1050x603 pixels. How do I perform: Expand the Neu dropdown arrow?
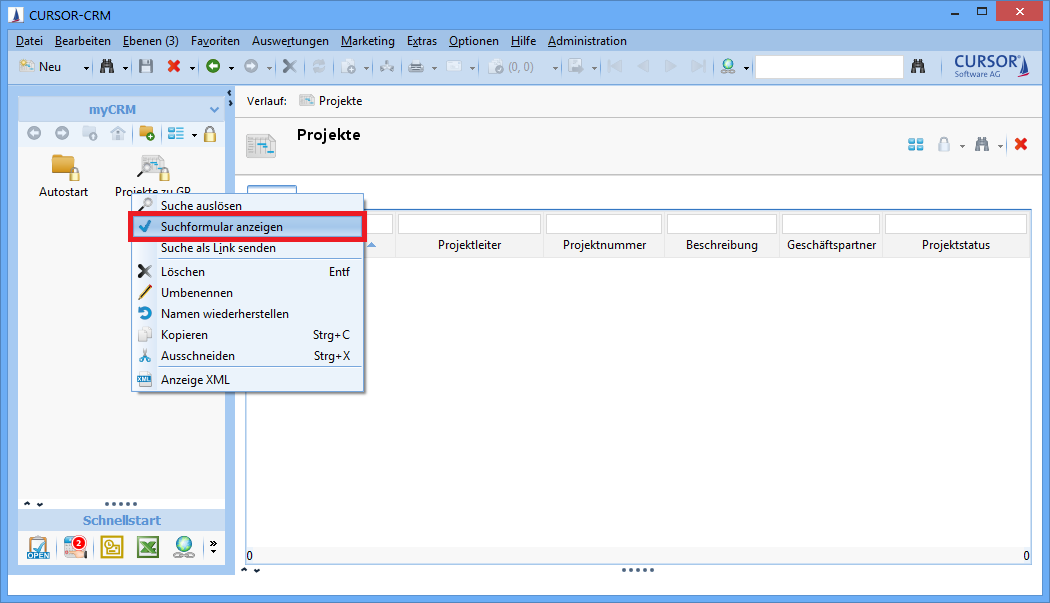[86, 68]
